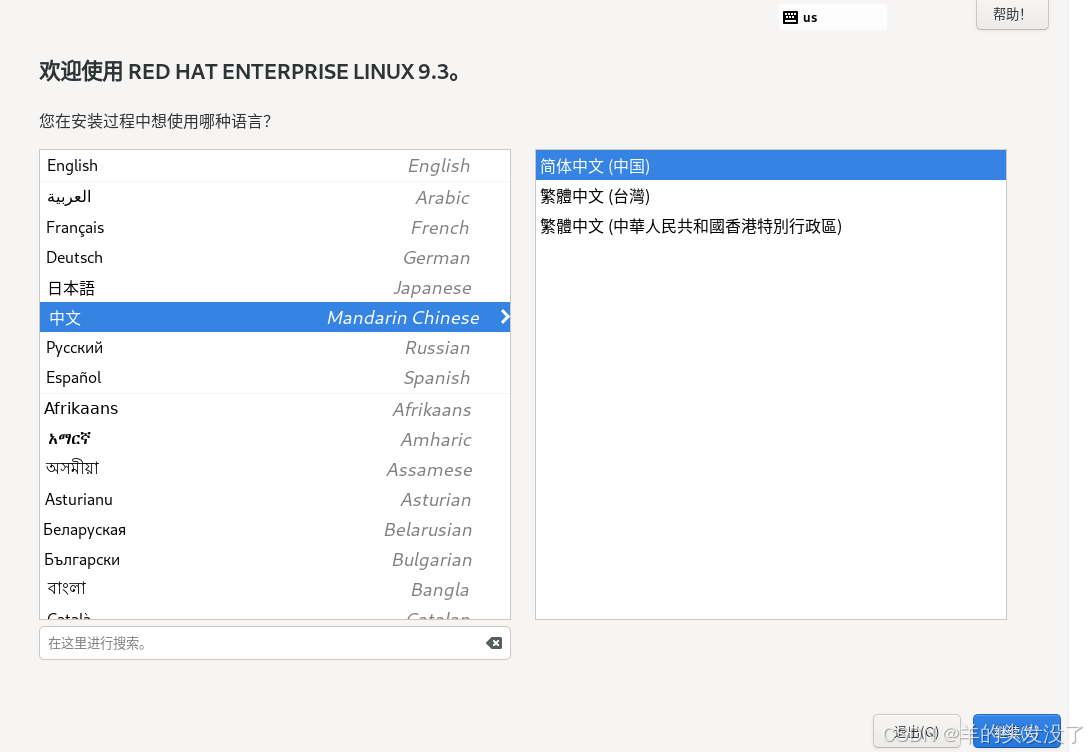Screen dimensions: 1089x752
Task: Click the us keyboard layout indicator
Action: point(833,17)
